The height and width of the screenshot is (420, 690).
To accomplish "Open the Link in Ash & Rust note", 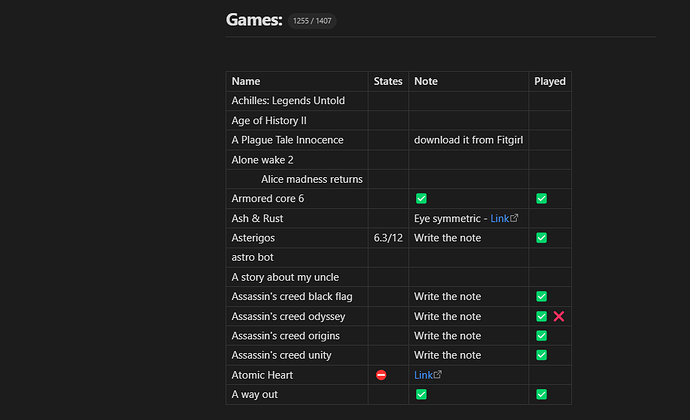I will point(499,218).
